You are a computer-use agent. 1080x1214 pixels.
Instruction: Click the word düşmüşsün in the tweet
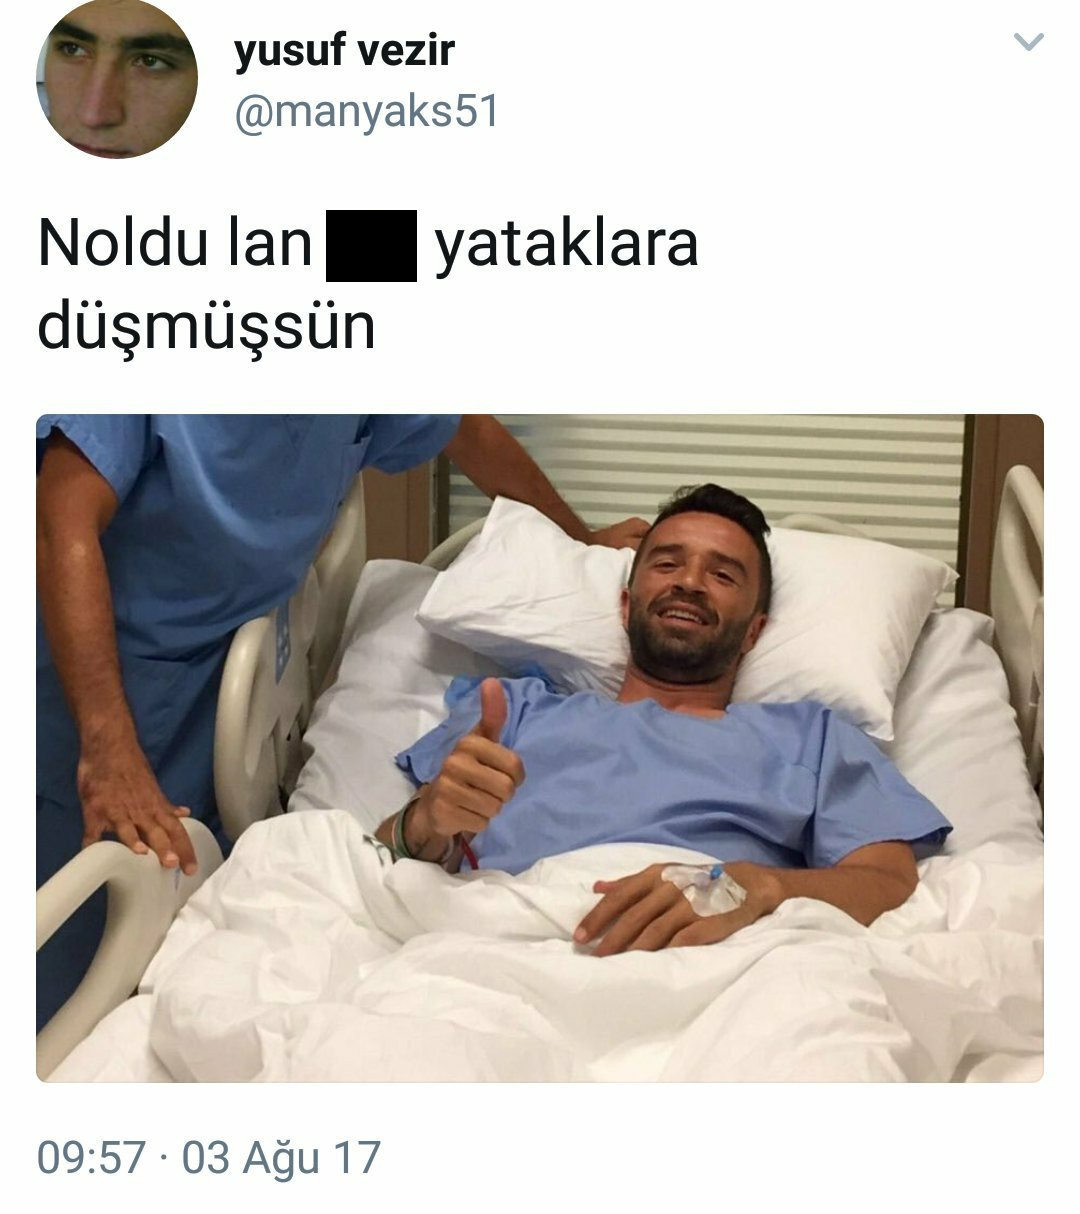pos(206,326)
